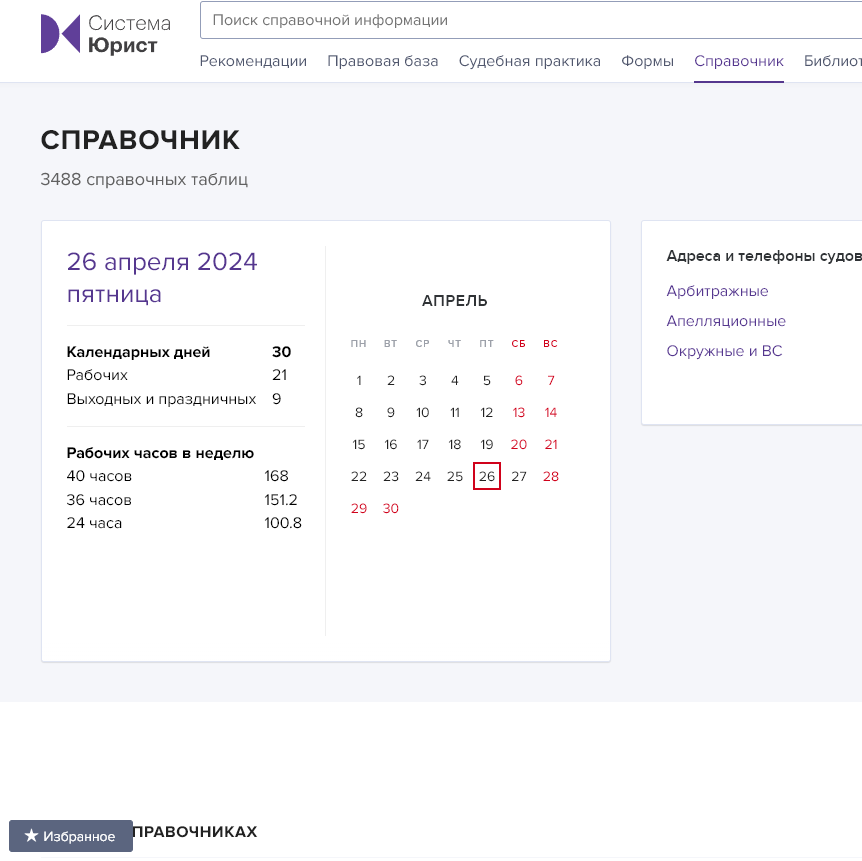Click April 9 in the calendar
The width and height of the screenshot is (862, 861).
(x=390, y=412)
